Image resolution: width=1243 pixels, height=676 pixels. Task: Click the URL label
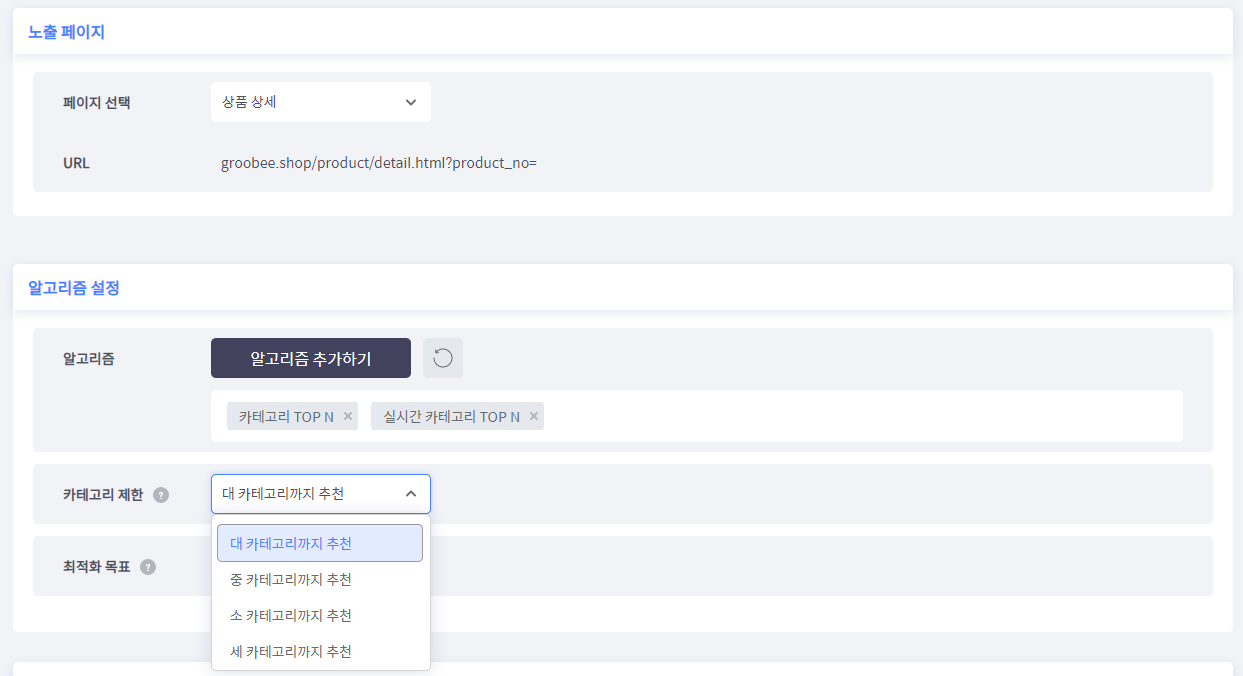(76, 163)
